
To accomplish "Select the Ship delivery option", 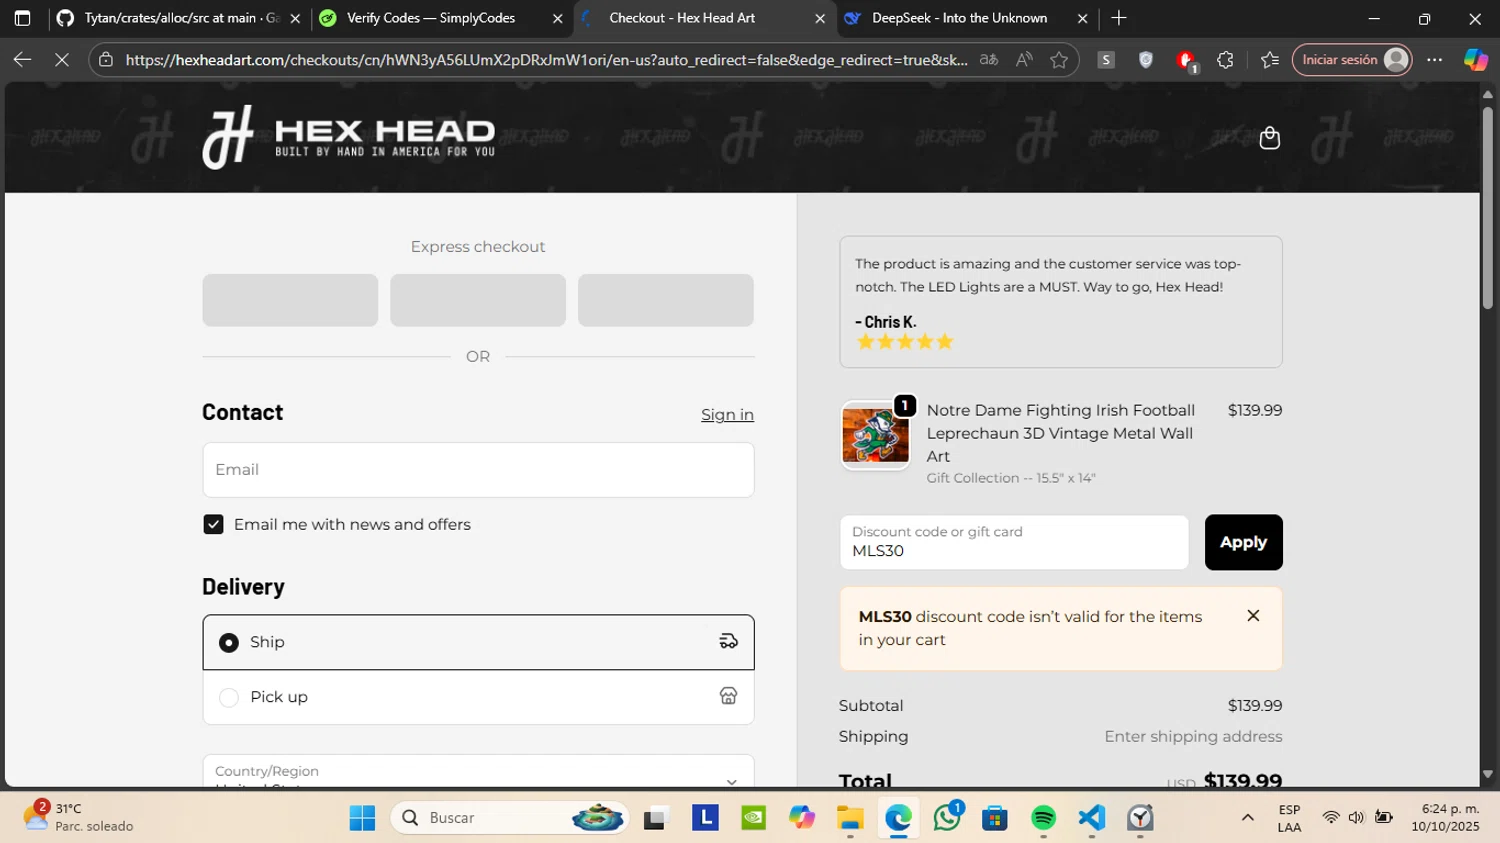I will [x=478, y=642].
